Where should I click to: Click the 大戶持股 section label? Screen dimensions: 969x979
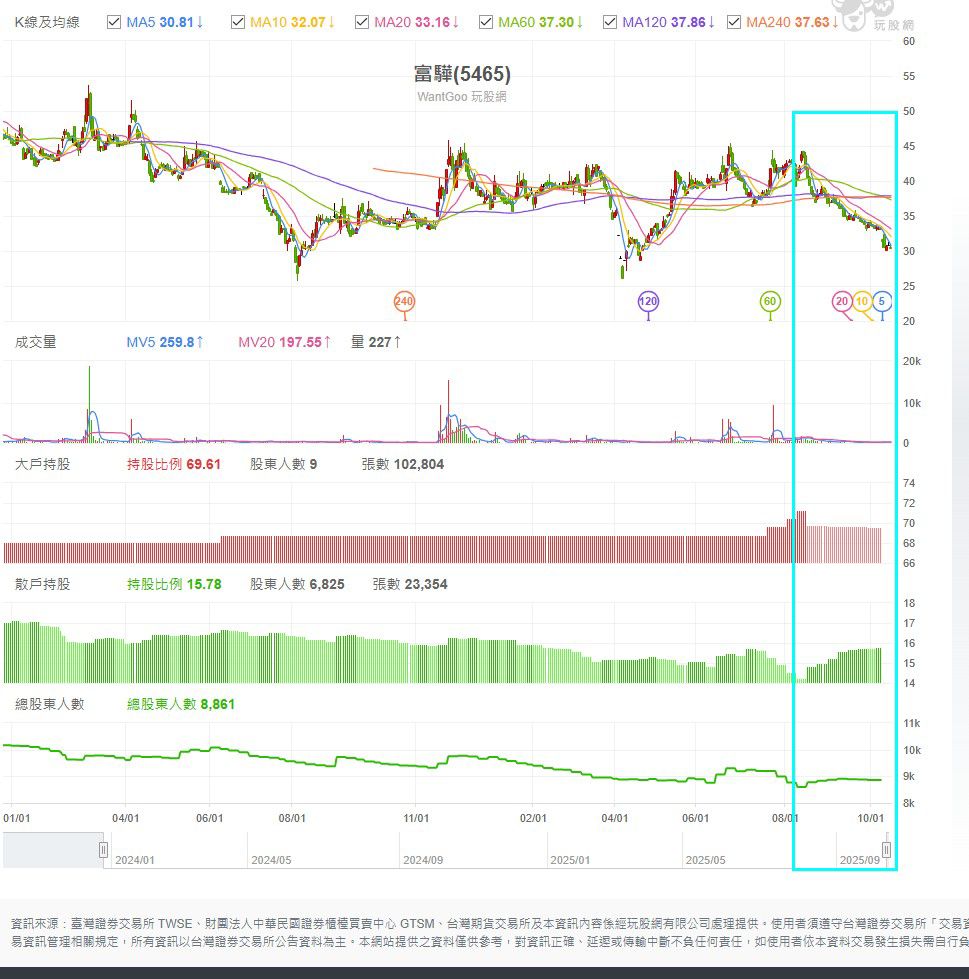pyautogui.click(x=42, y=465)
